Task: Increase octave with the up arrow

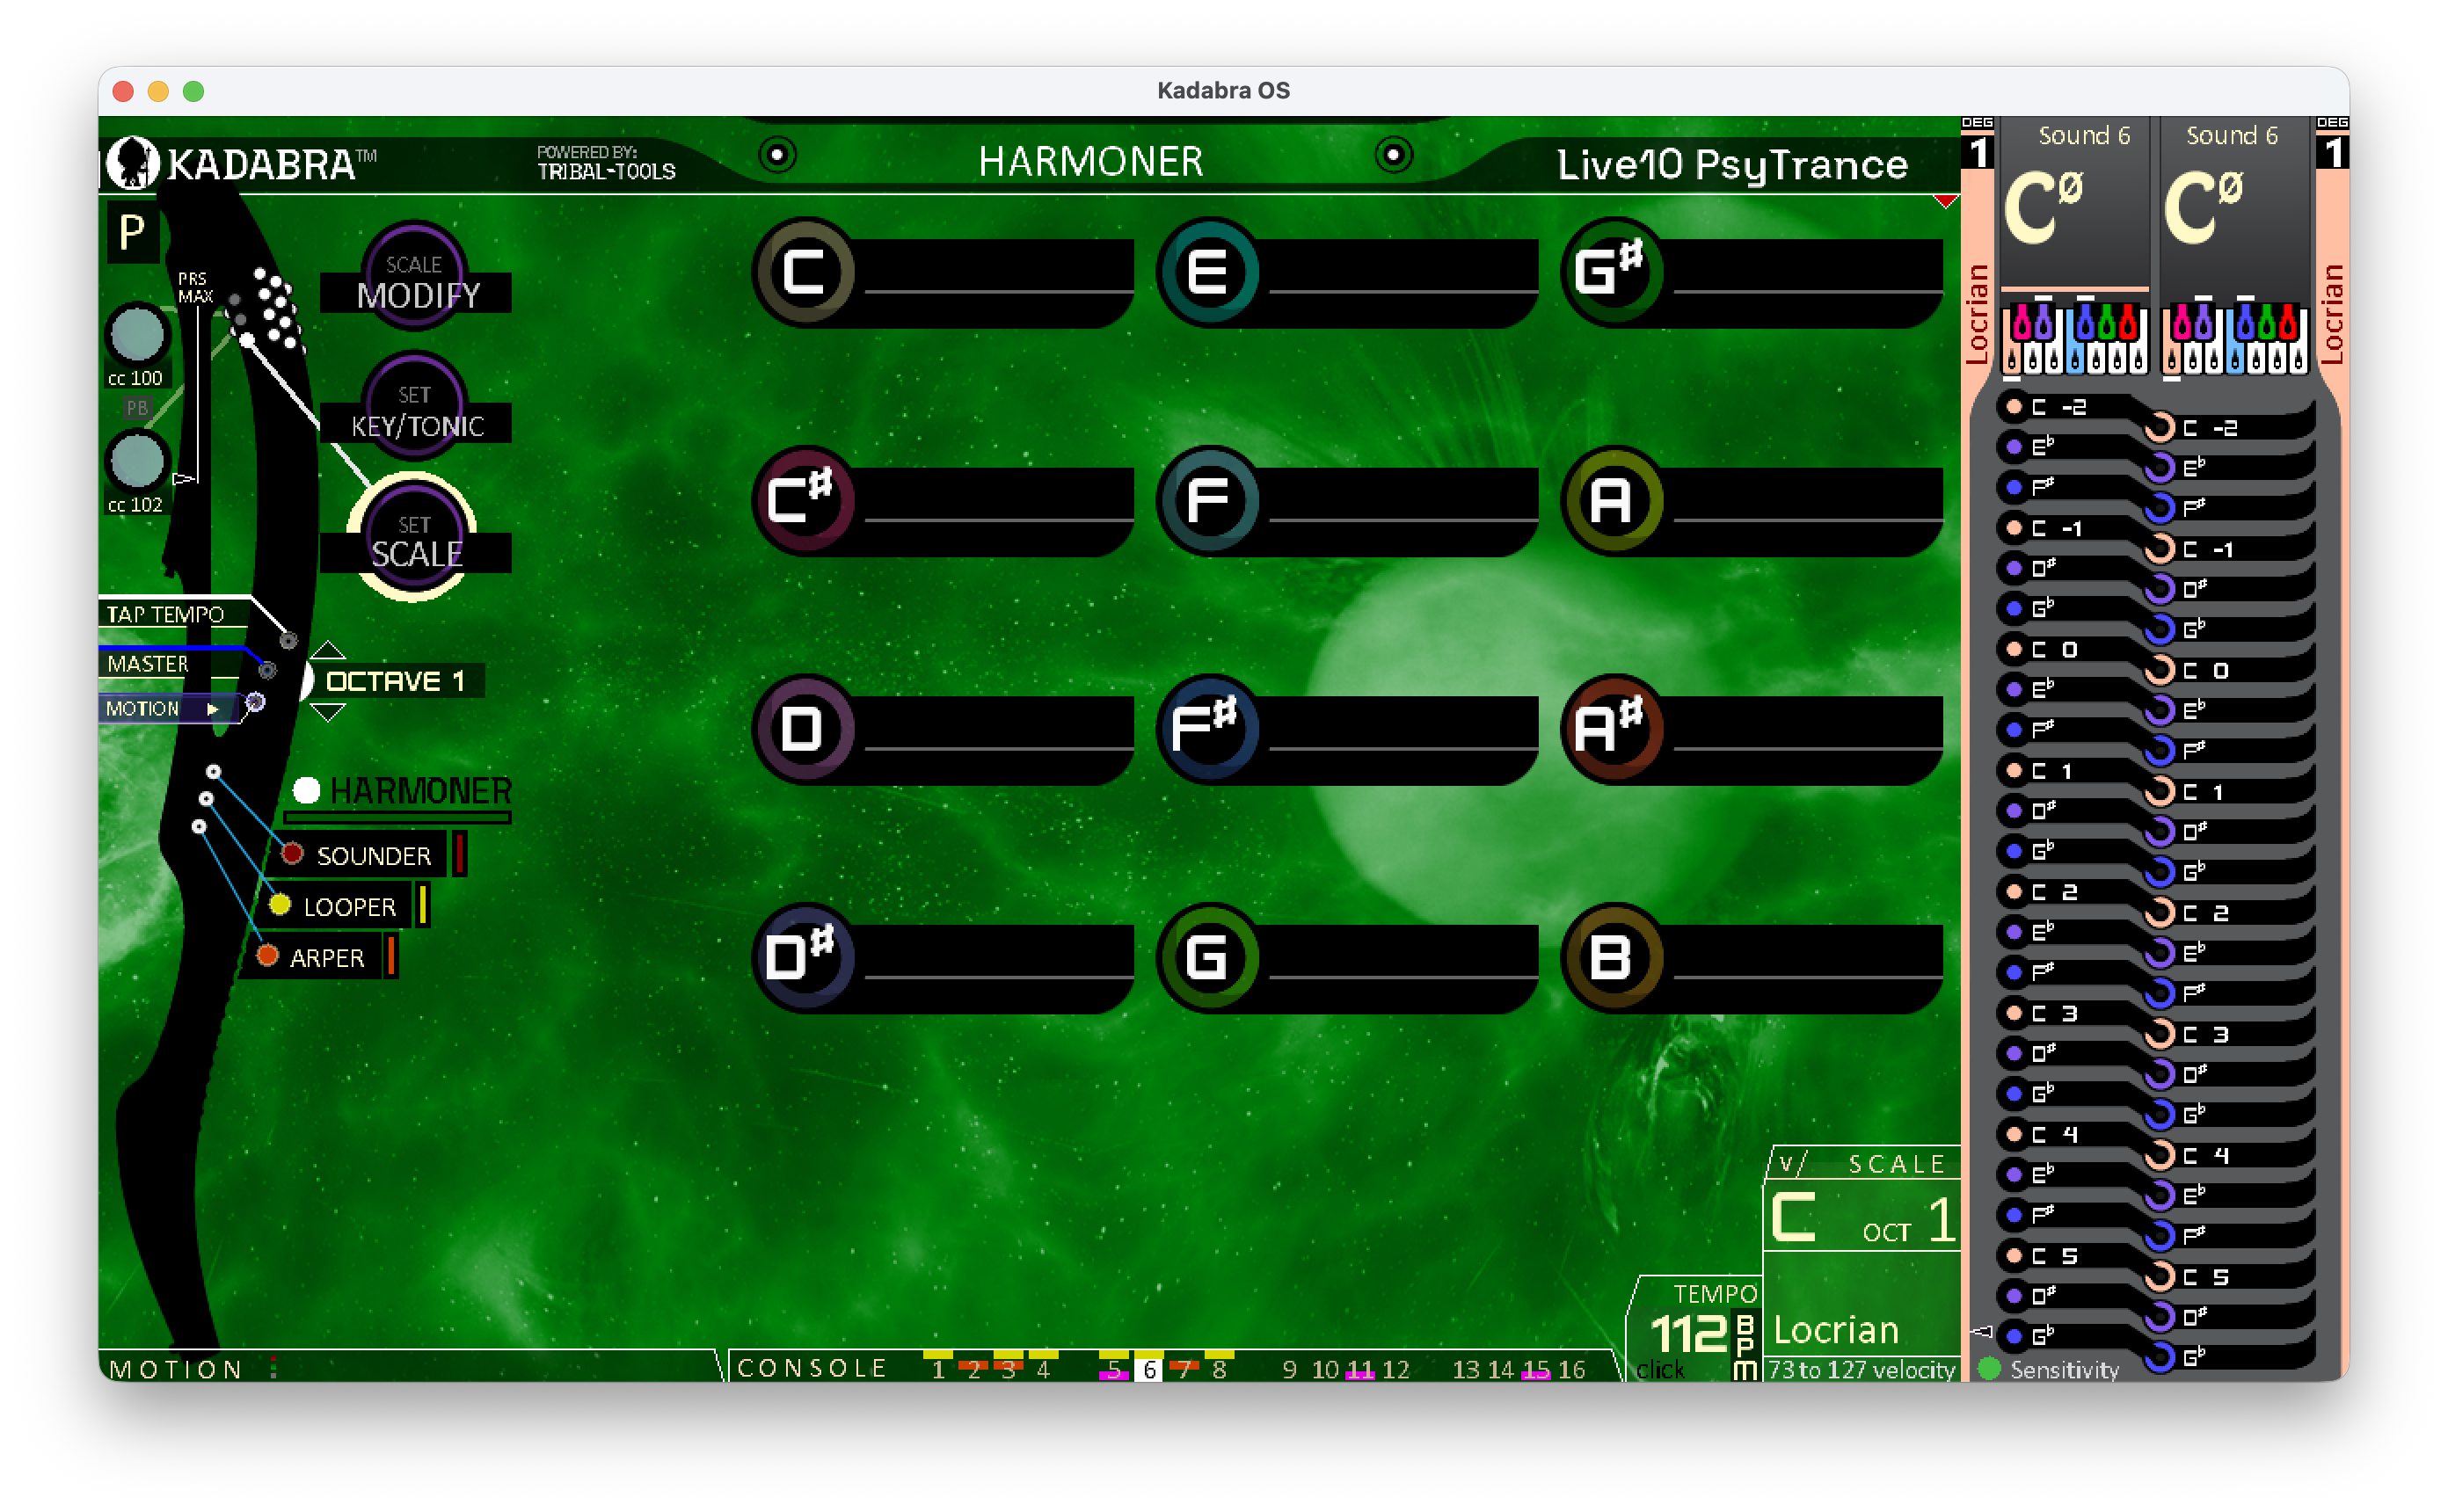Action: pos(328,650)
